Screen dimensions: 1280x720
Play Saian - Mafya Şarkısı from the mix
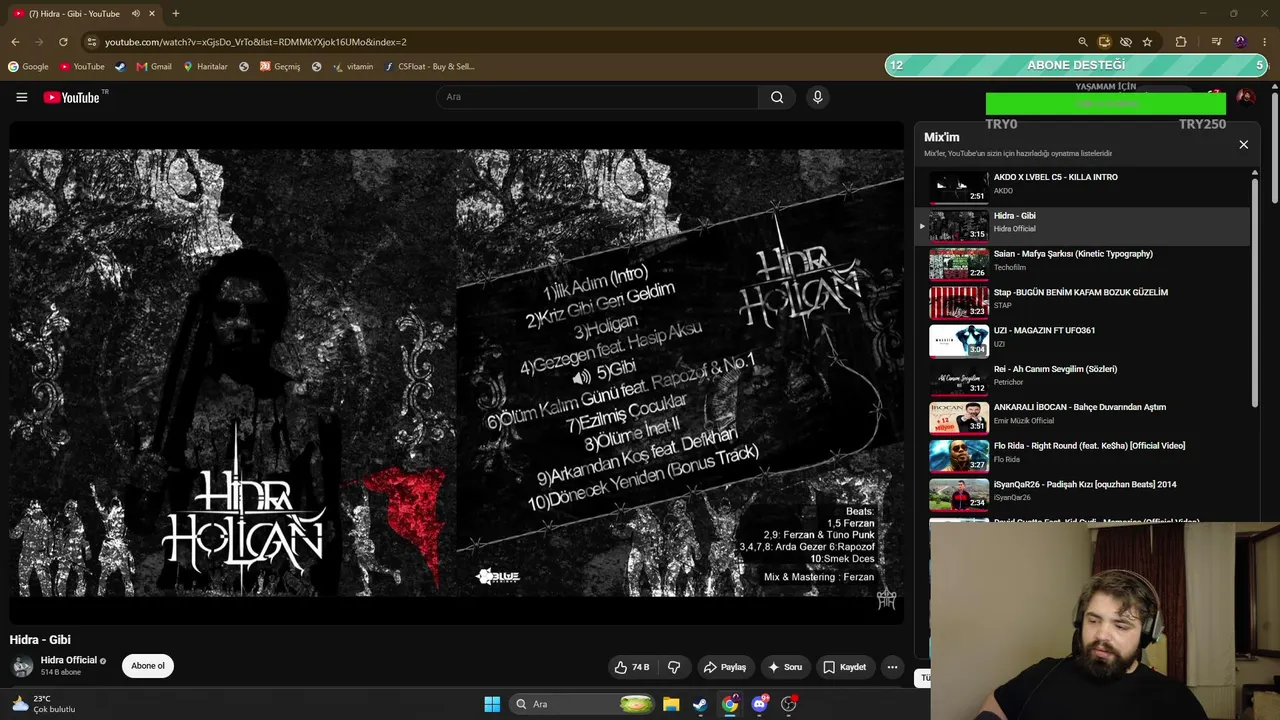click(x=1084, y=264)
